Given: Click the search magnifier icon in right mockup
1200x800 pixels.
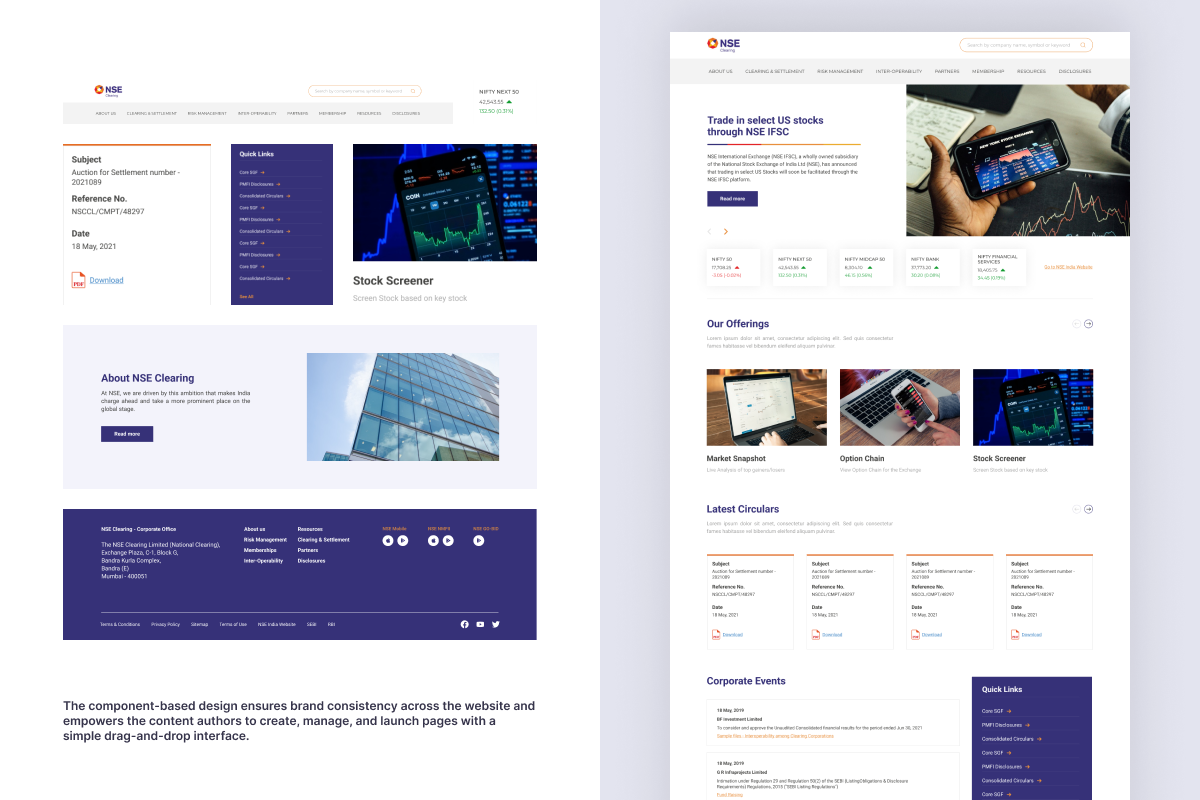Looking at the screenshot, I should click(x=1082, y=45).
